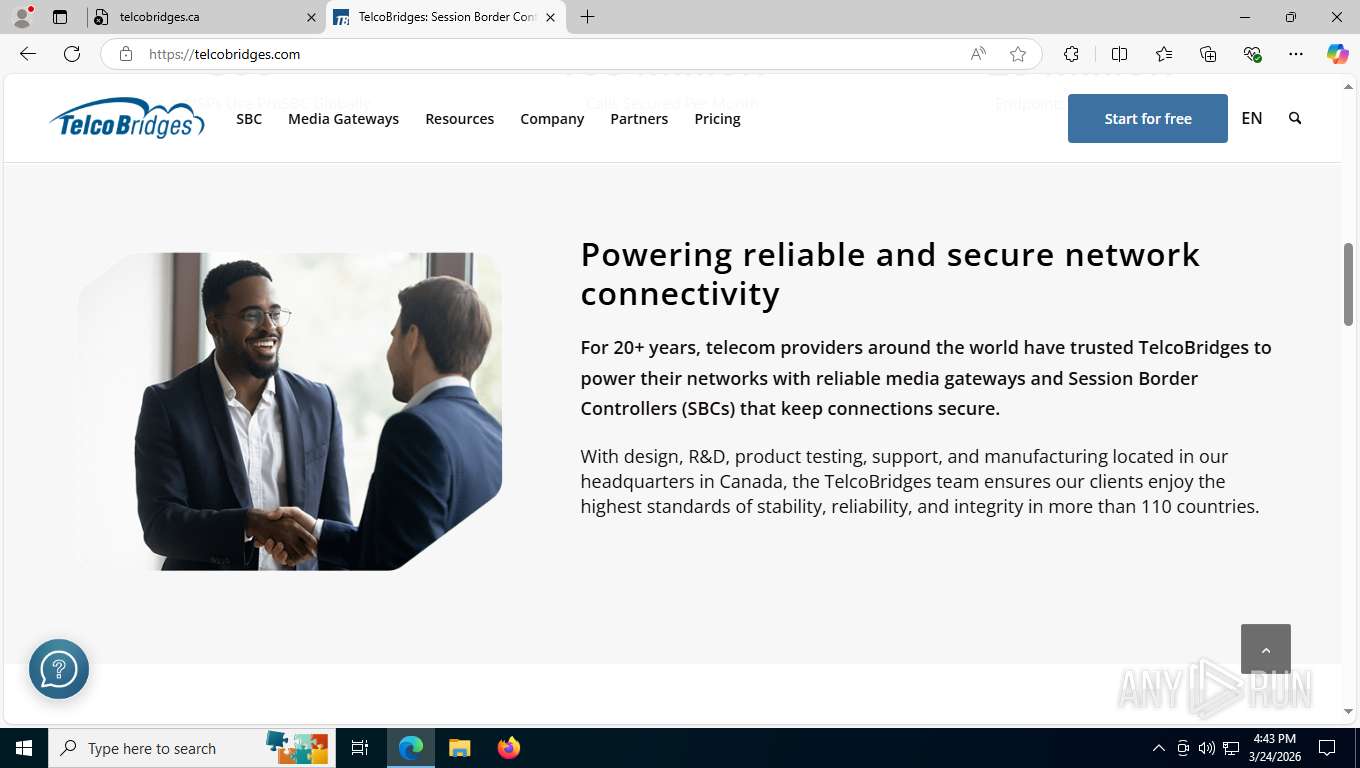Click the Windows taskbar search box
1360x768 pixels.
pos(190,748)
